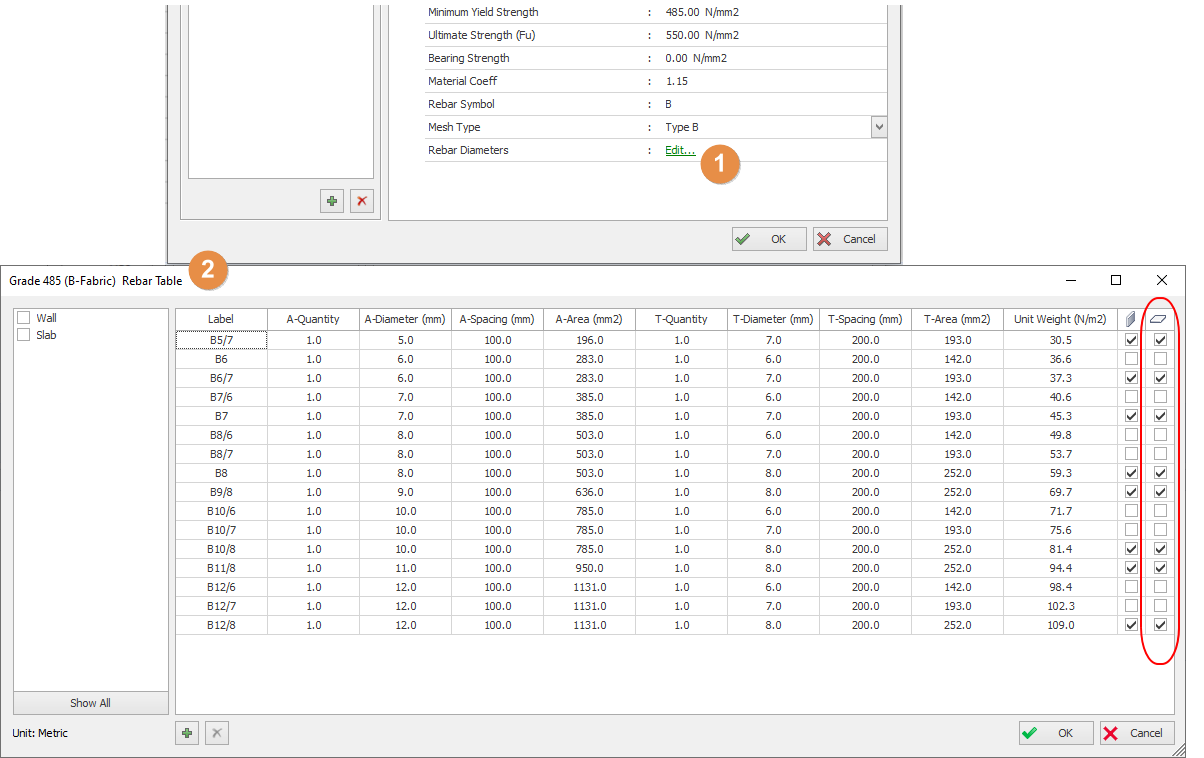Enable the Wall filter checkbox
This screenshot has height=758, width=1204.
(x=24, y=318)
